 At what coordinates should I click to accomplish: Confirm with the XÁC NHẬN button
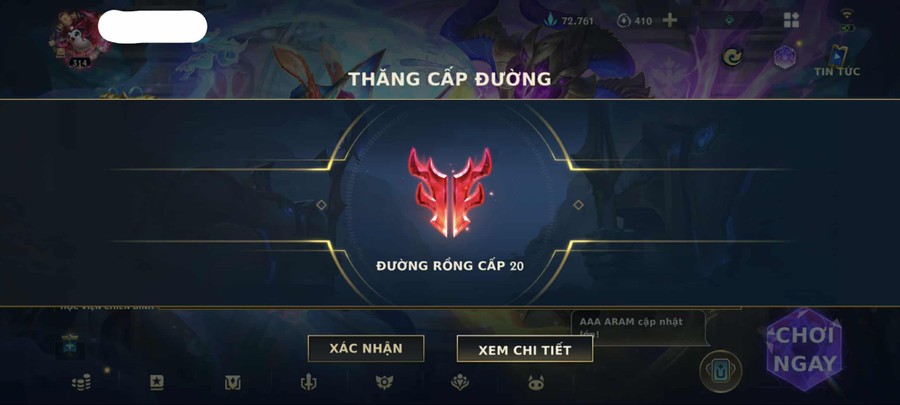366,349
